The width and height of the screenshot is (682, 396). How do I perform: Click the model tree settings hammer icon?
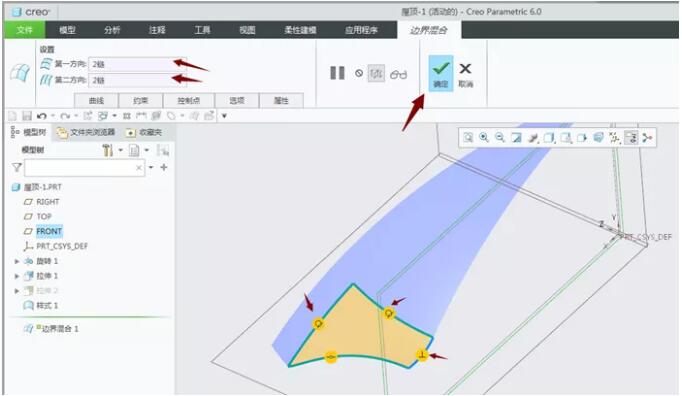[x=107, y=151]
